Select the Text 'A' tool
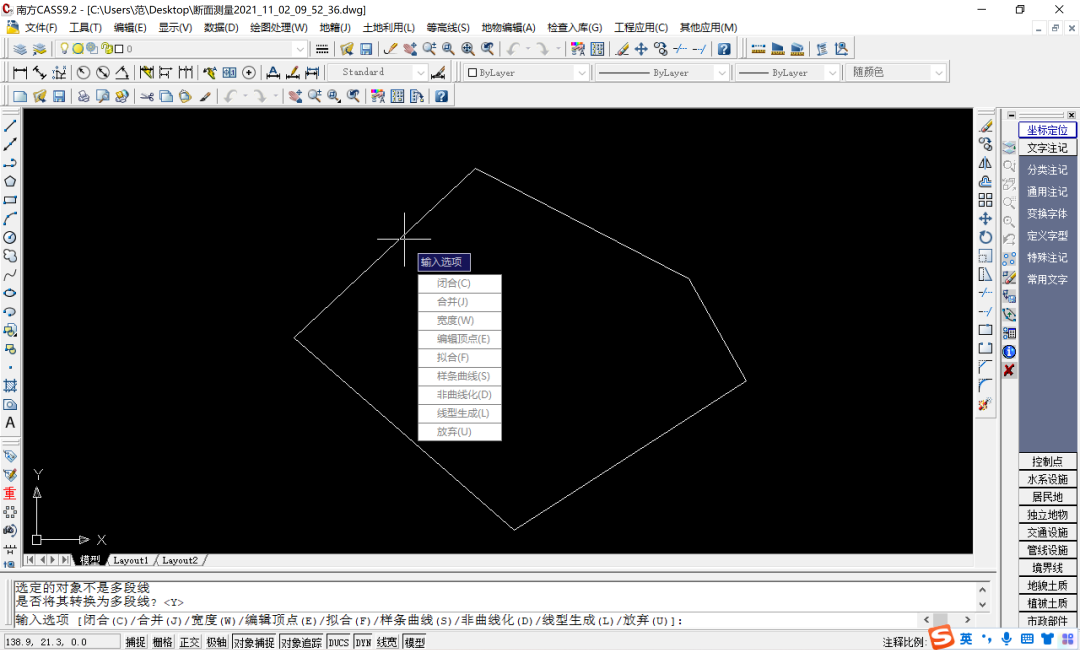 (x=10, y=423)
